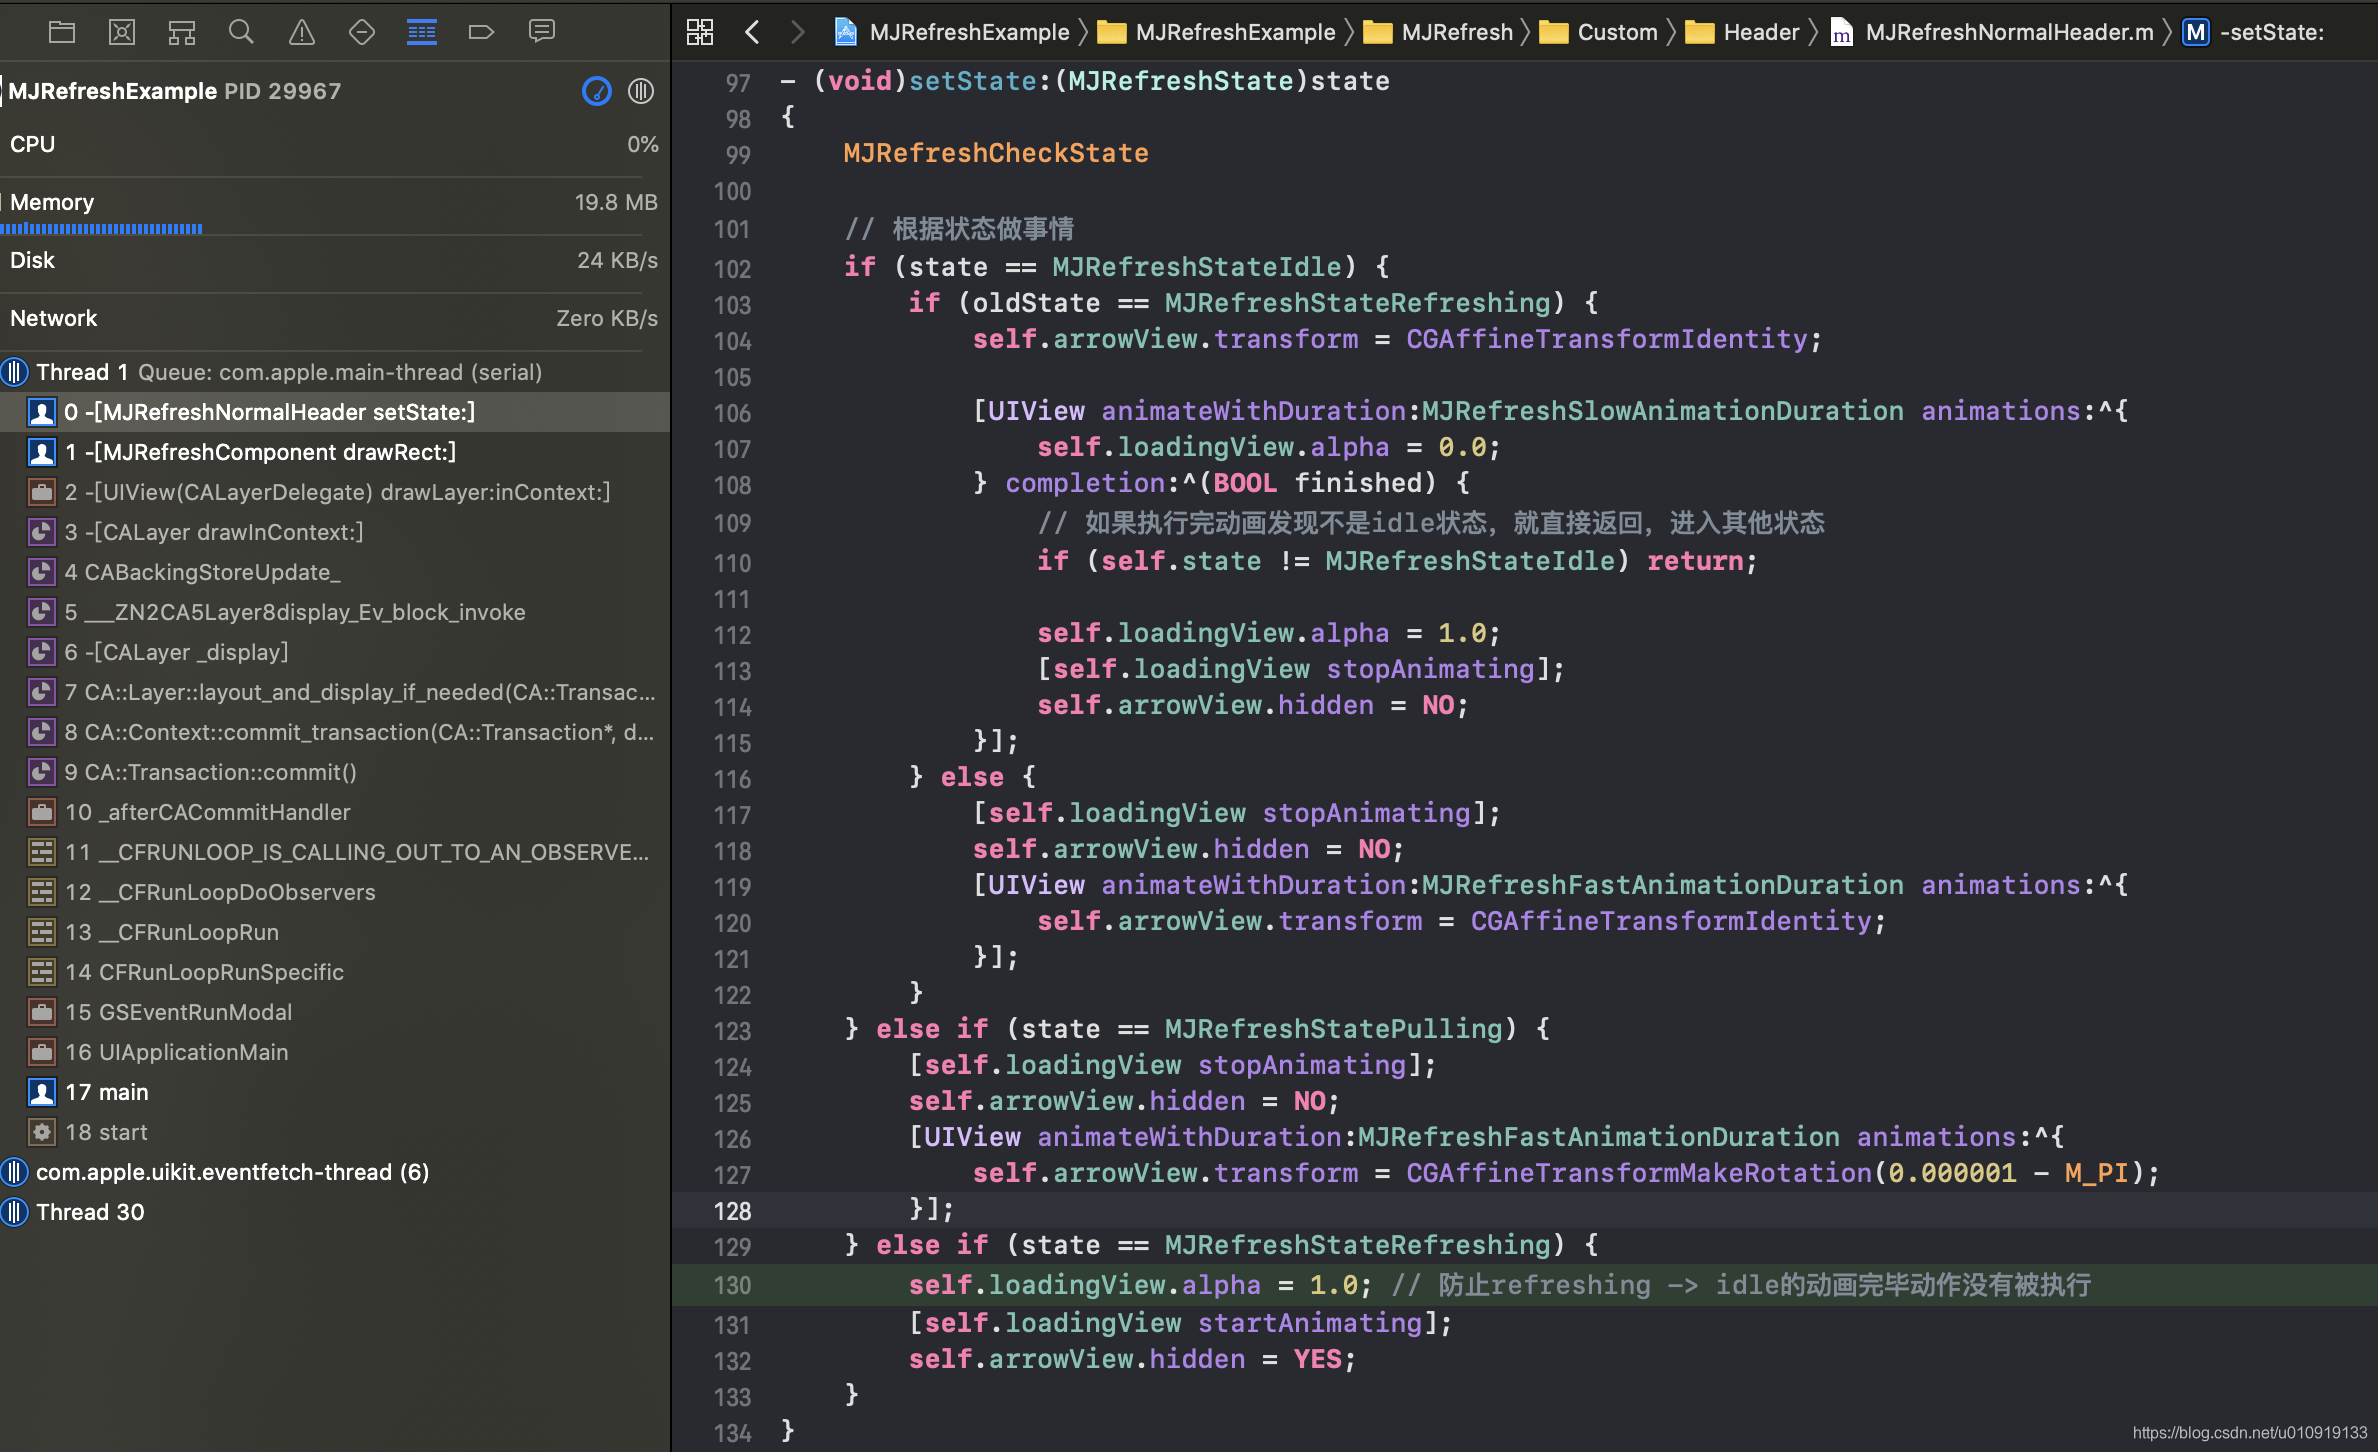Viewport: 2378px width, 1452px height.
Task: Select the MJRefreshNormalHeader.m breadcrumb item
Action: pos(2008,32)
